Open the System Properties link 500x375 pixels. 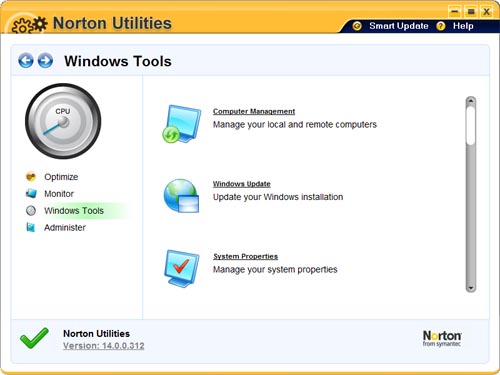point(245,256)
